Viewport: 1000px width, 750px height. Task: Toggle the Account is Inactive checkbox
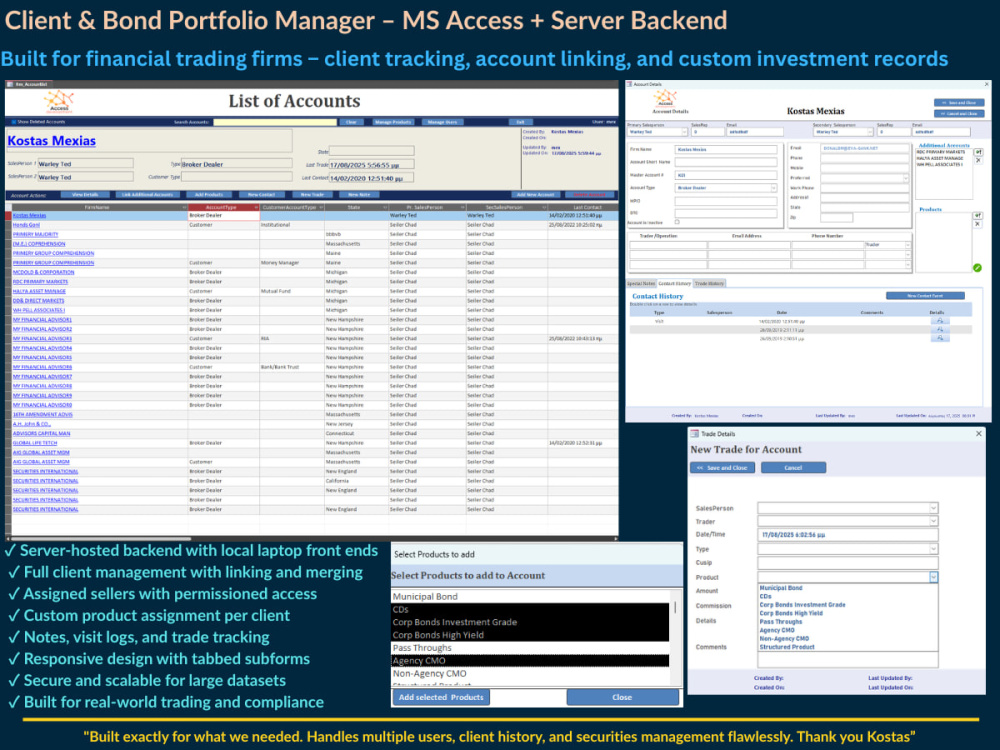(677, 222)
